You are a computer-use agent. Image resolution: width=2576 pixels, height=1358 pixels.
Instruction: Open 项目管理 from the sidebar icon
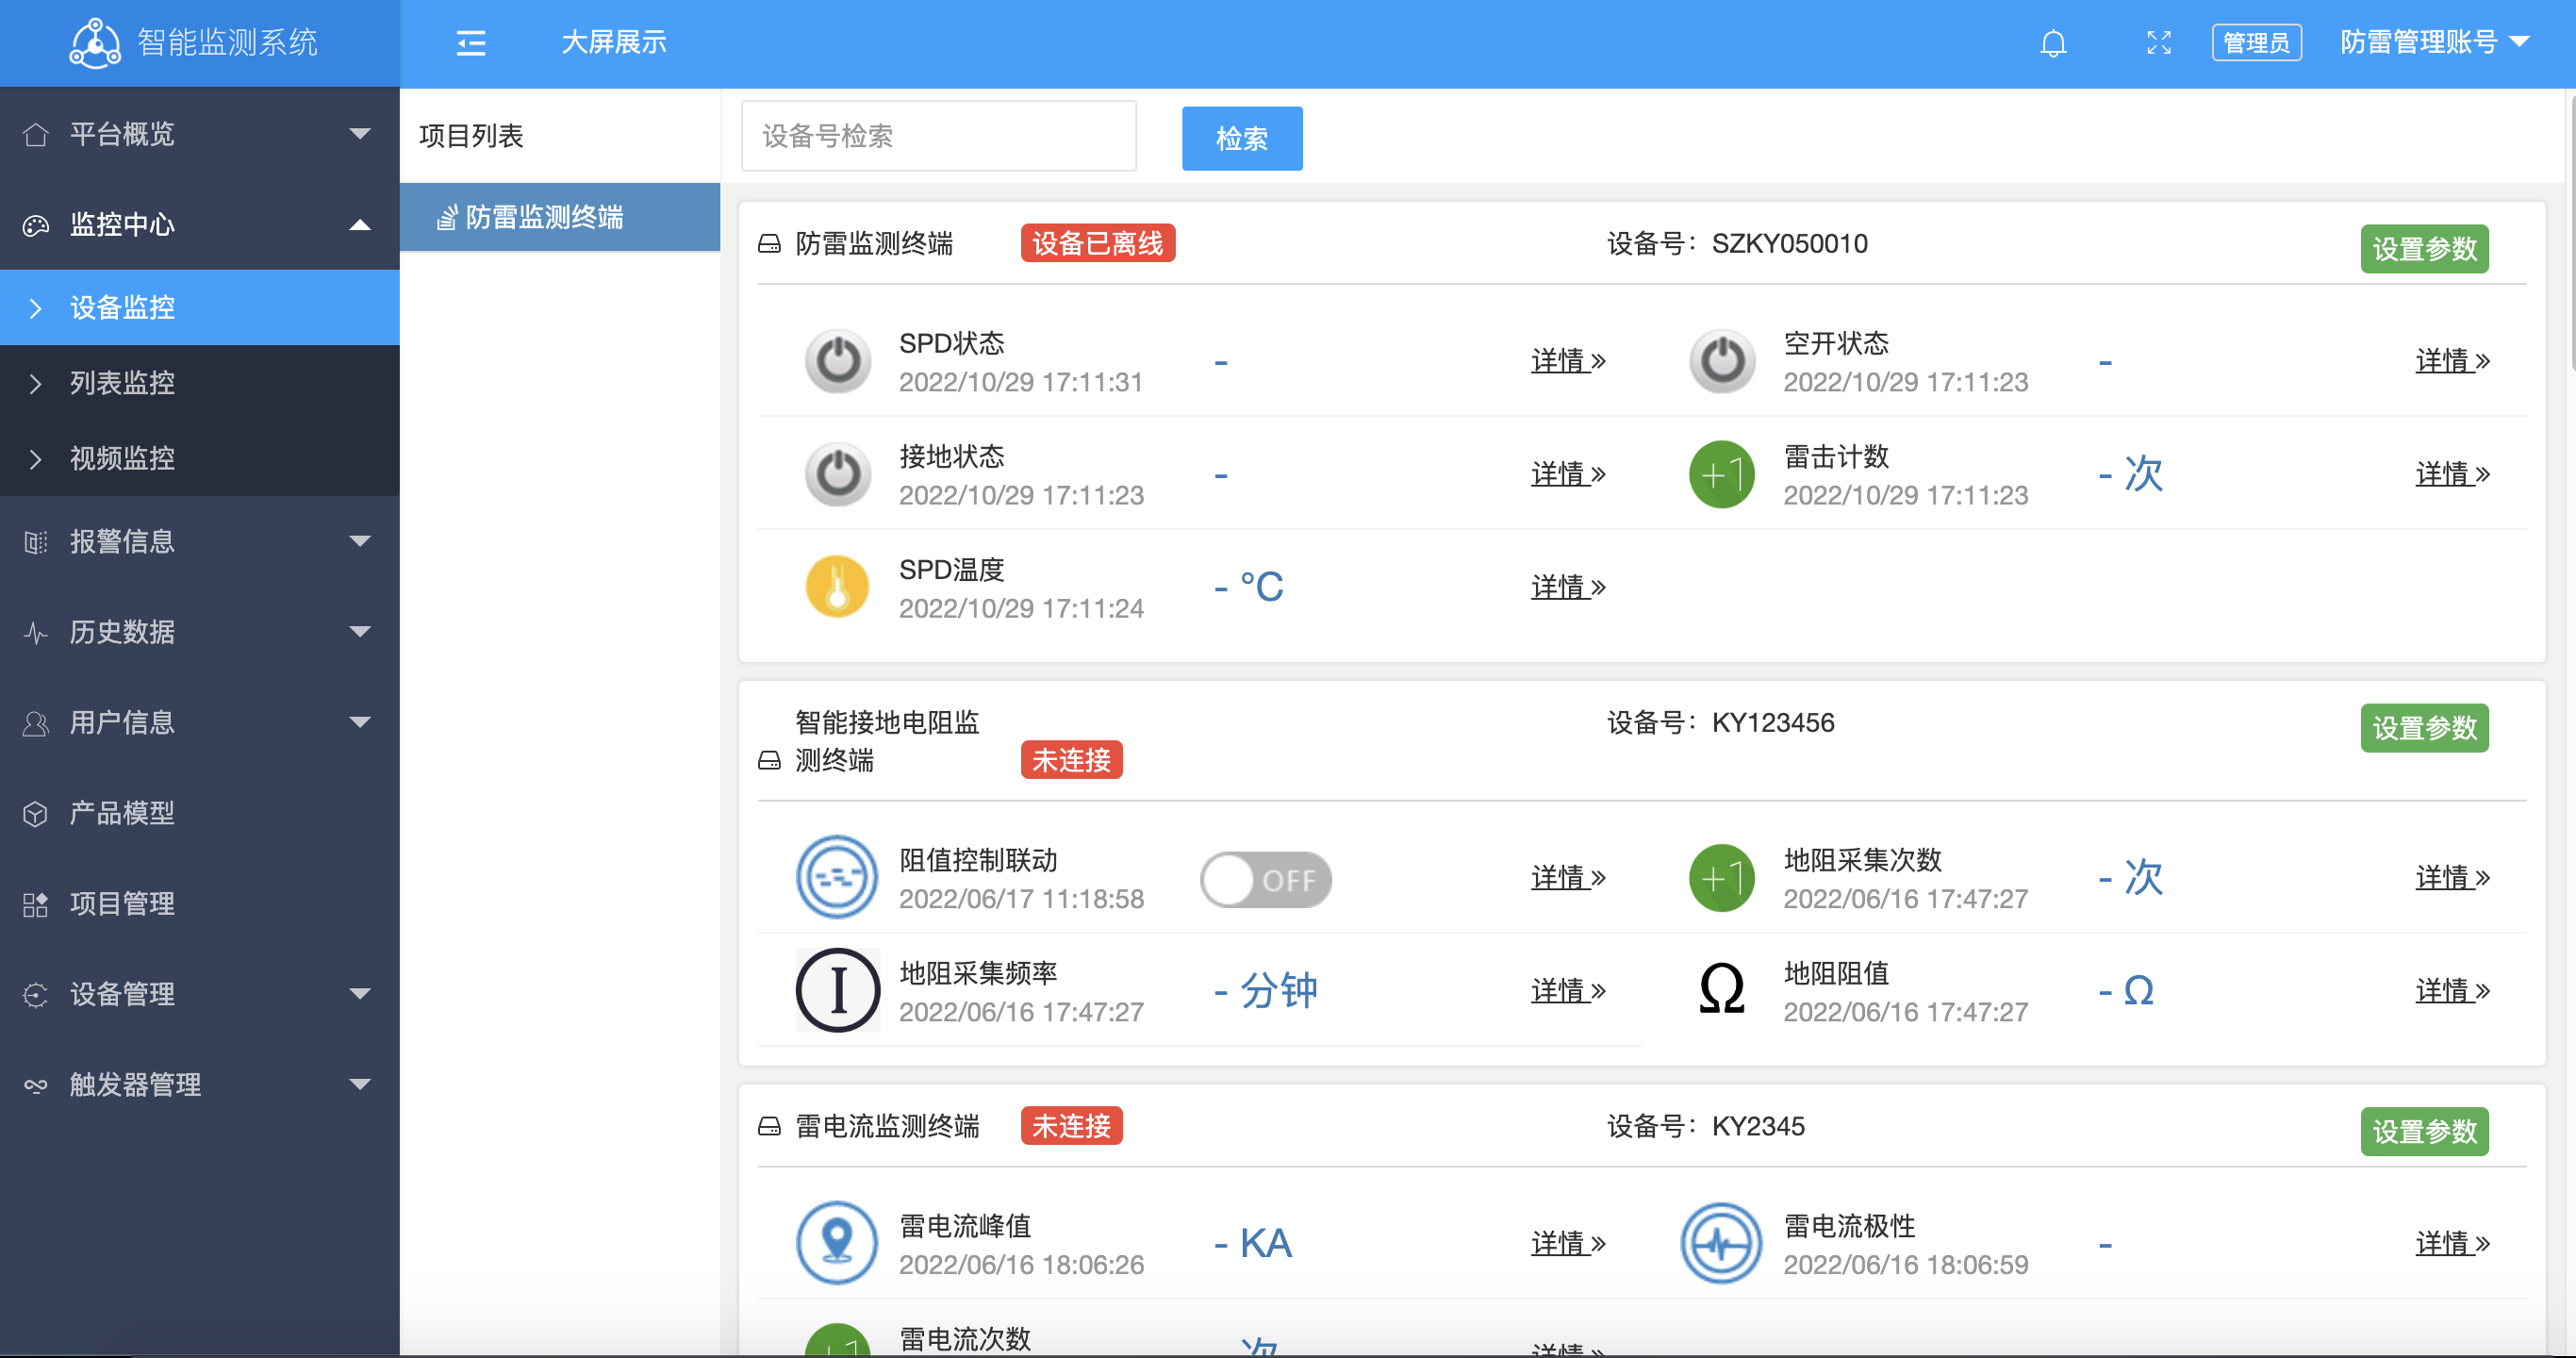35,904
